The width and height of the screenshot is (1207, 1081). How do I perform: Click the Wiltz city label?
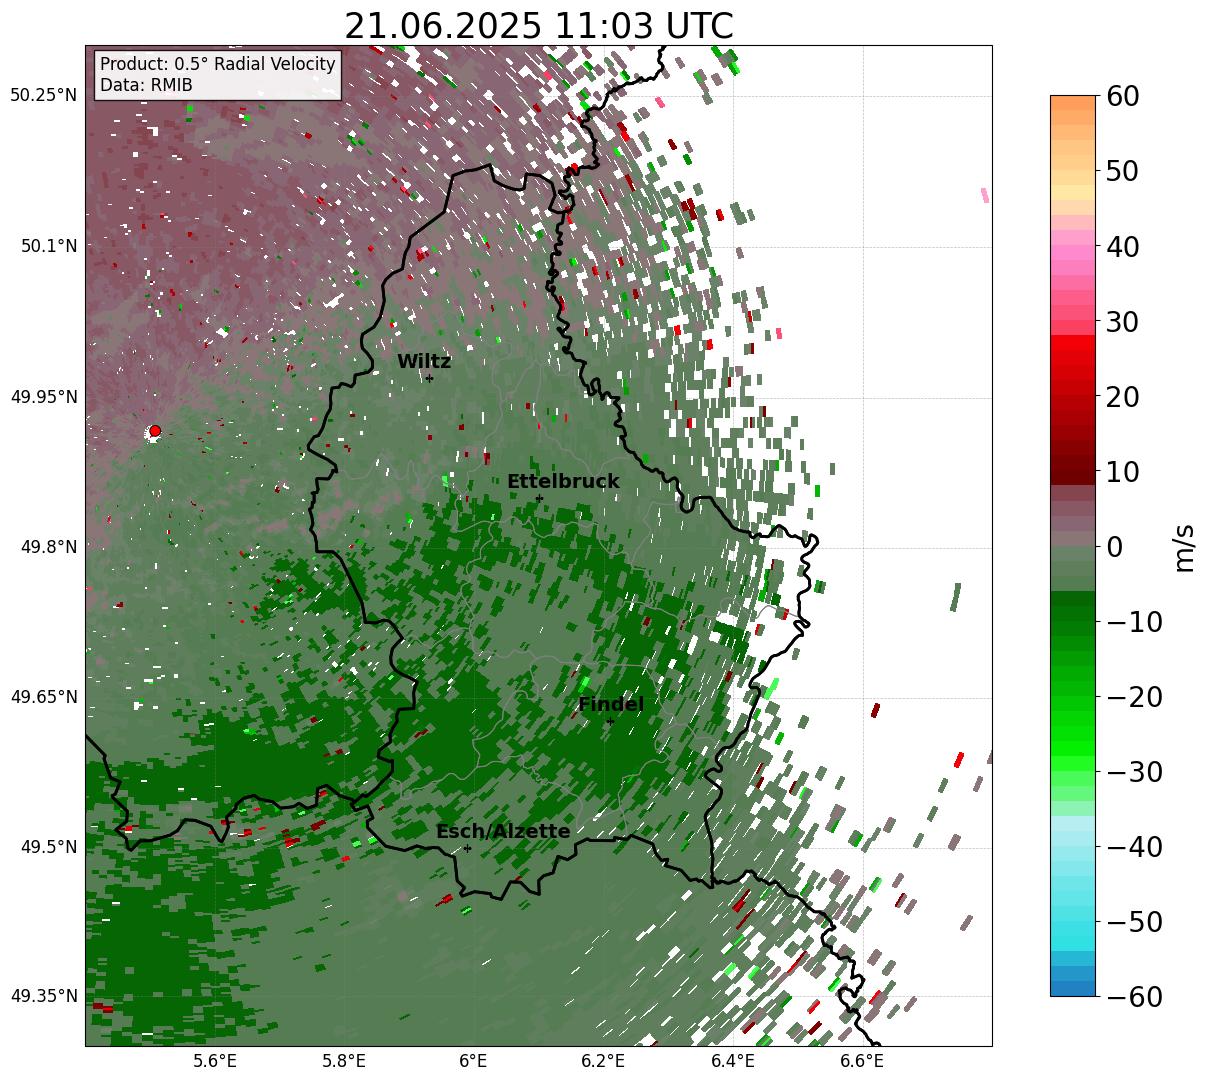[424, 362]
